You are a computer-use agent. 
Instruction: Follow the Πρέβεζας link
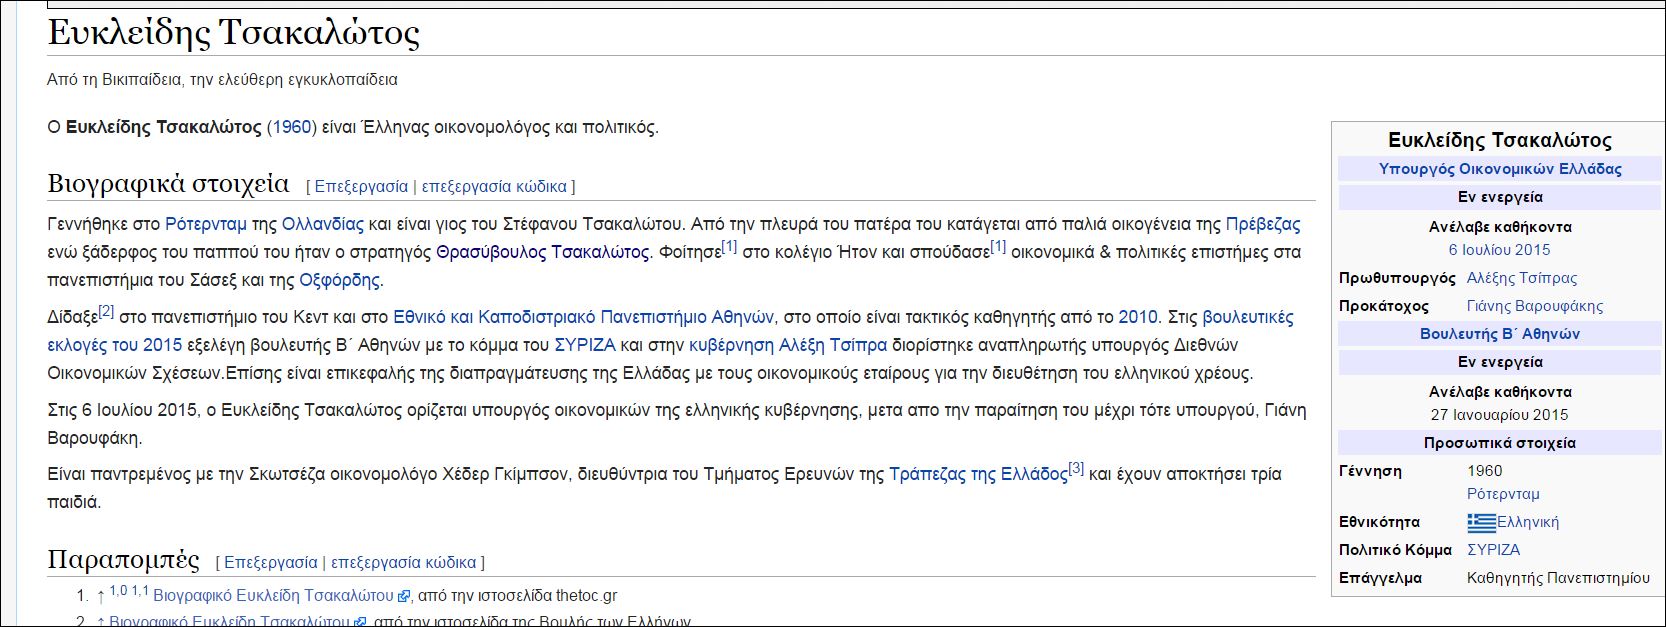1262,224
